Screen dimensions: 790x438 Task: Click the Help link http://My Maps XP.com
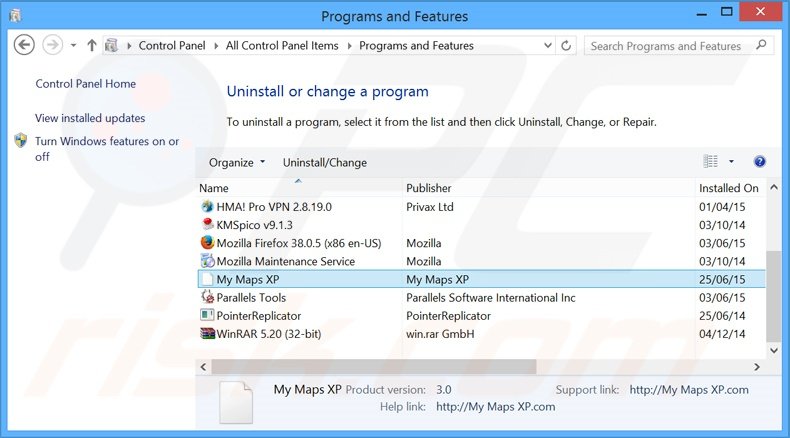tap(496, 407)
